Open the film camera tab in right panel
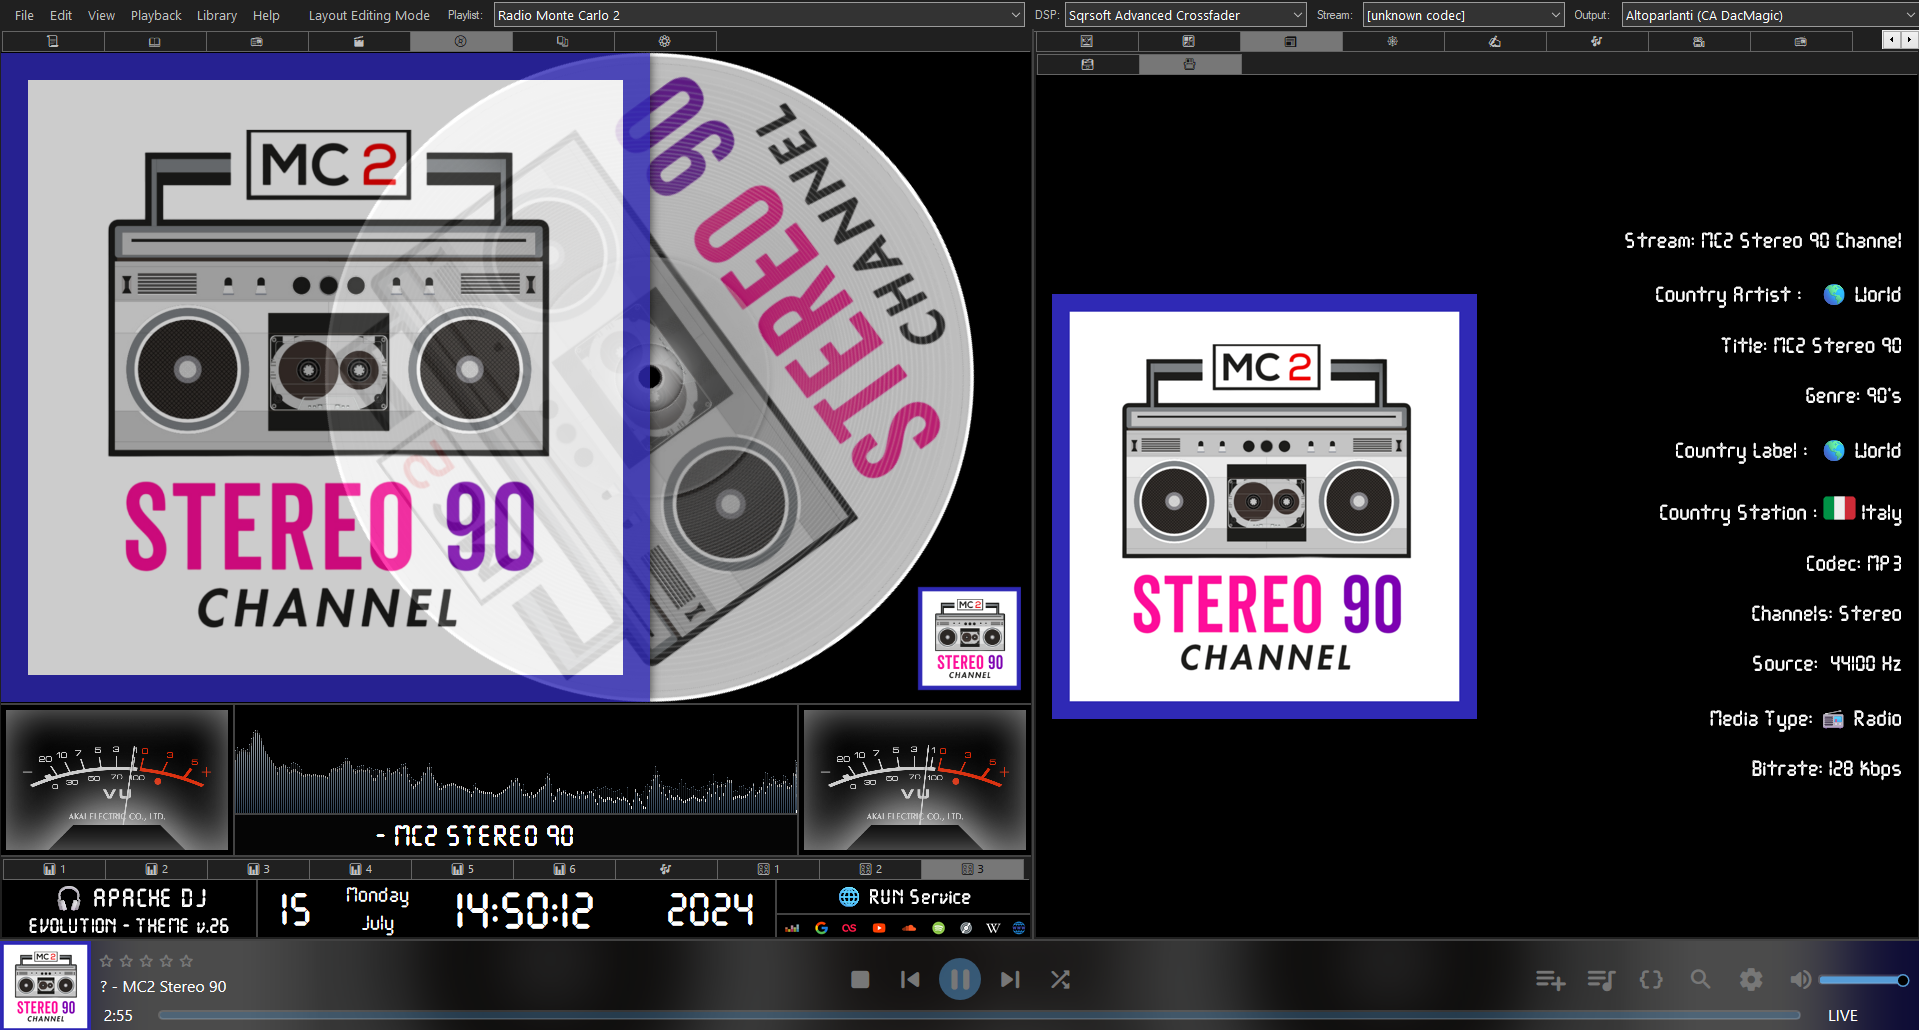 pos(1699,41)
